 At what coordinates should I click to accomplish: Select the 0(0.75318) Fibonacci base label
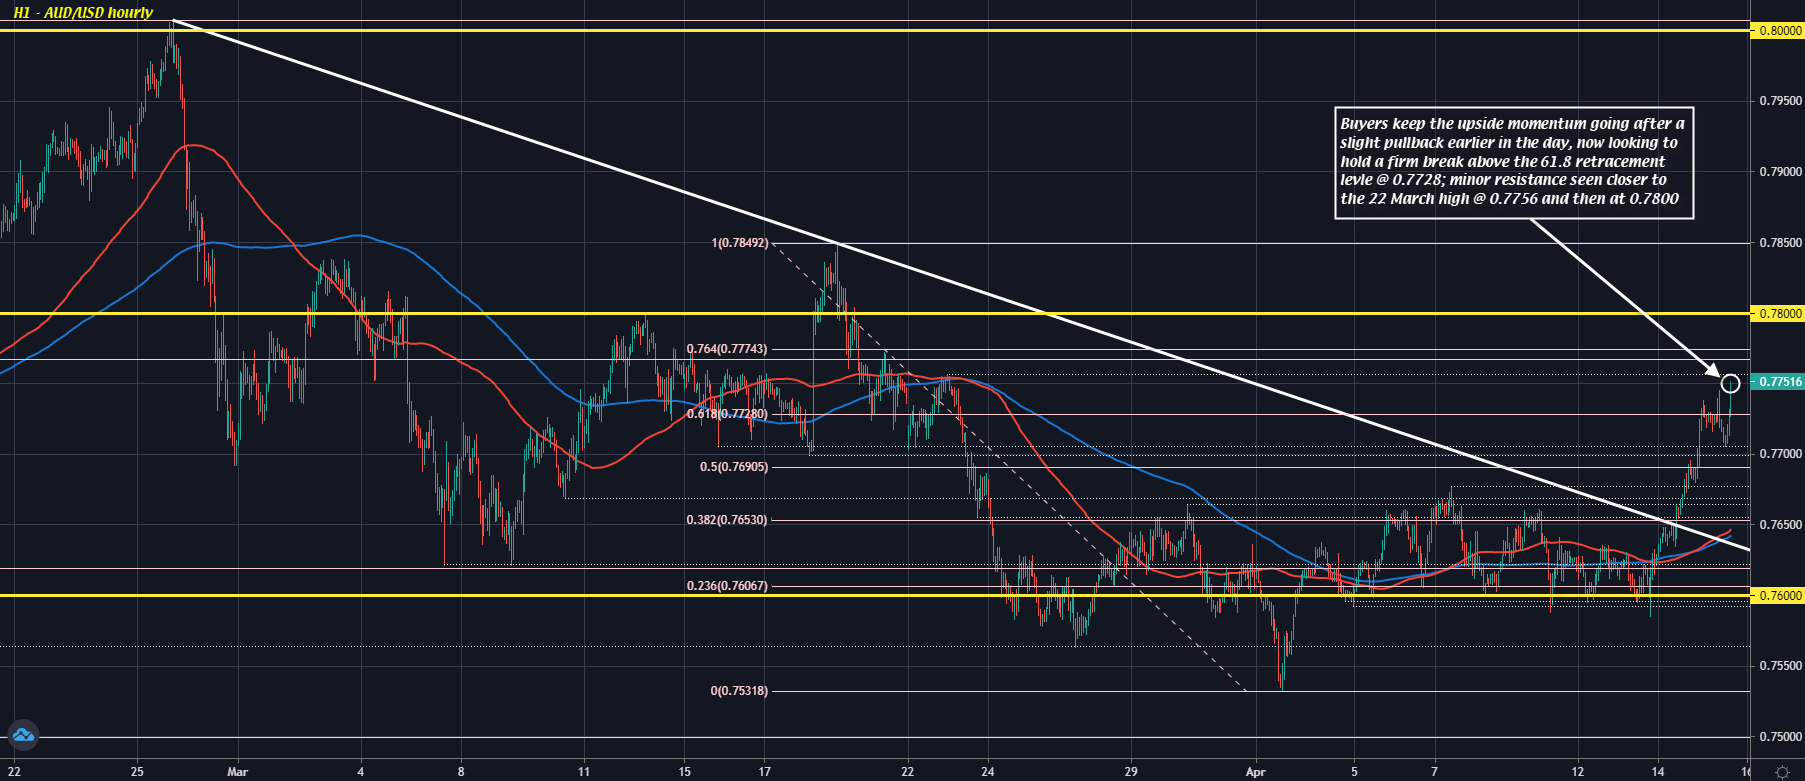coord(739,691)
